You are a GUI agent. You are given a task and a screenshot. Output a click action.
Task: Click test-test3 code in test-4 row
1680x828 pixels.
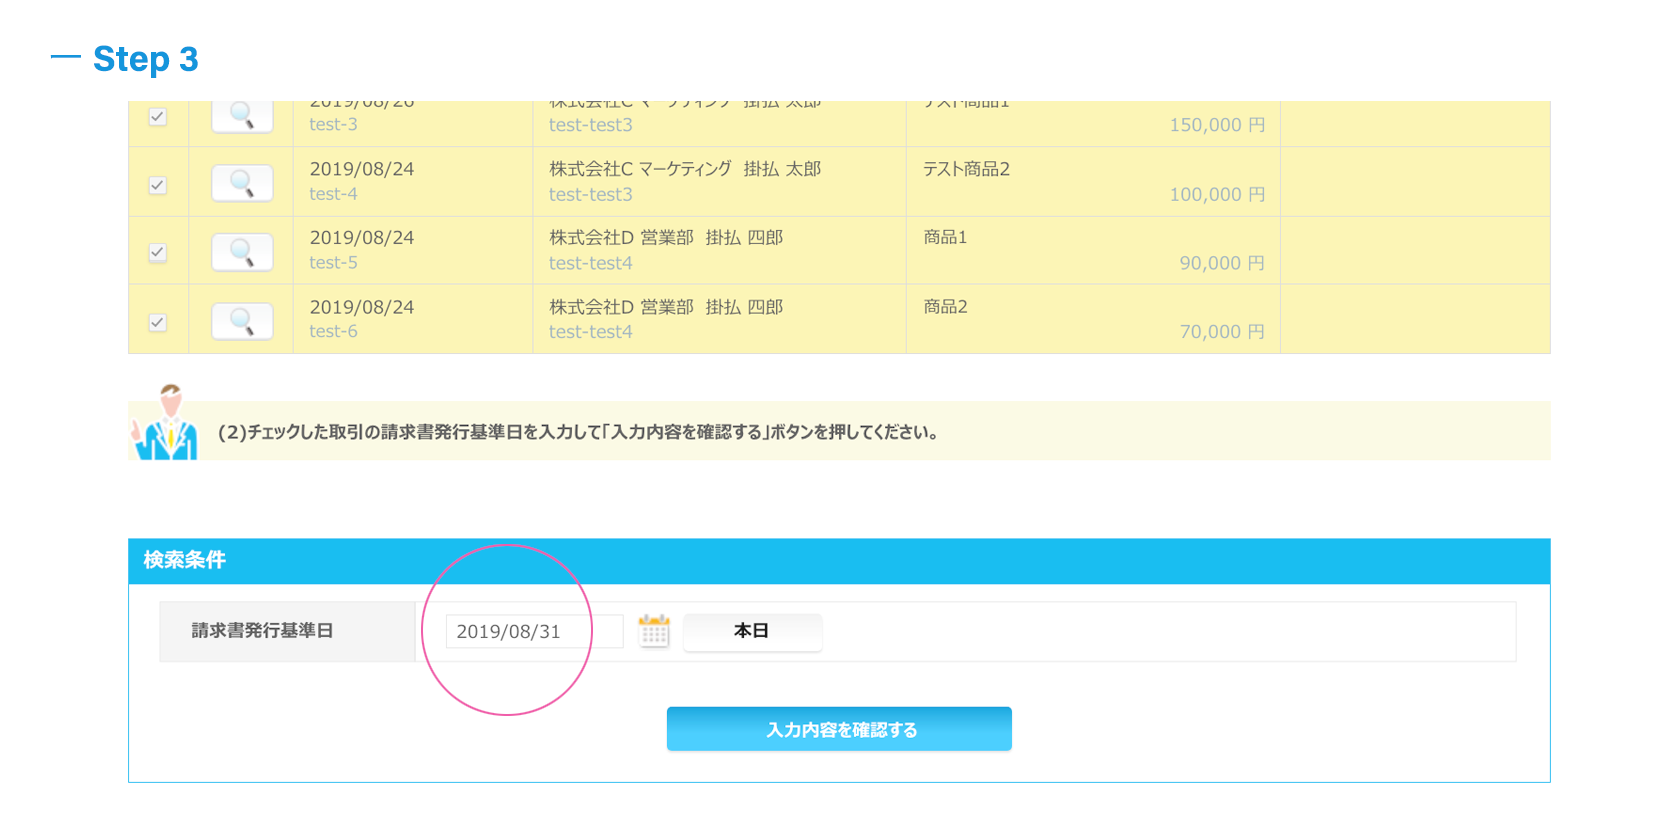[590, 194]
